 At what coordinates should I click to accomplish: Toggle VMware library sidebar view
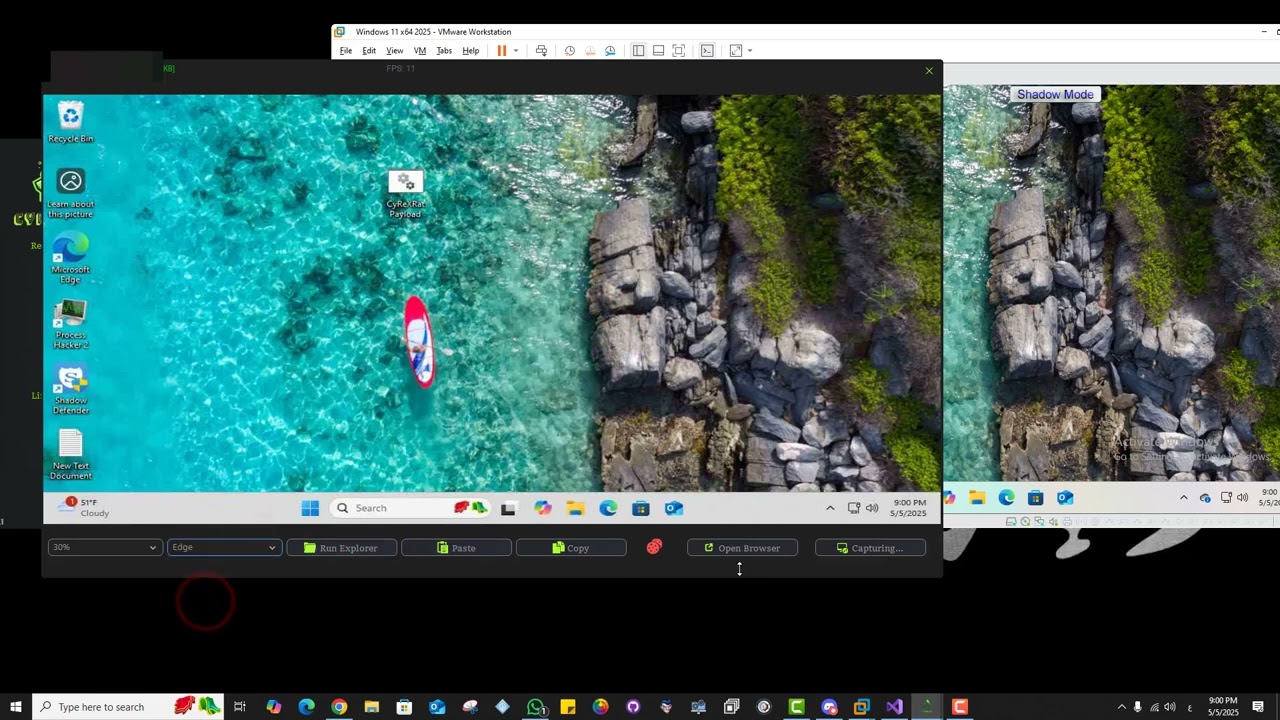tap(638, 51)
